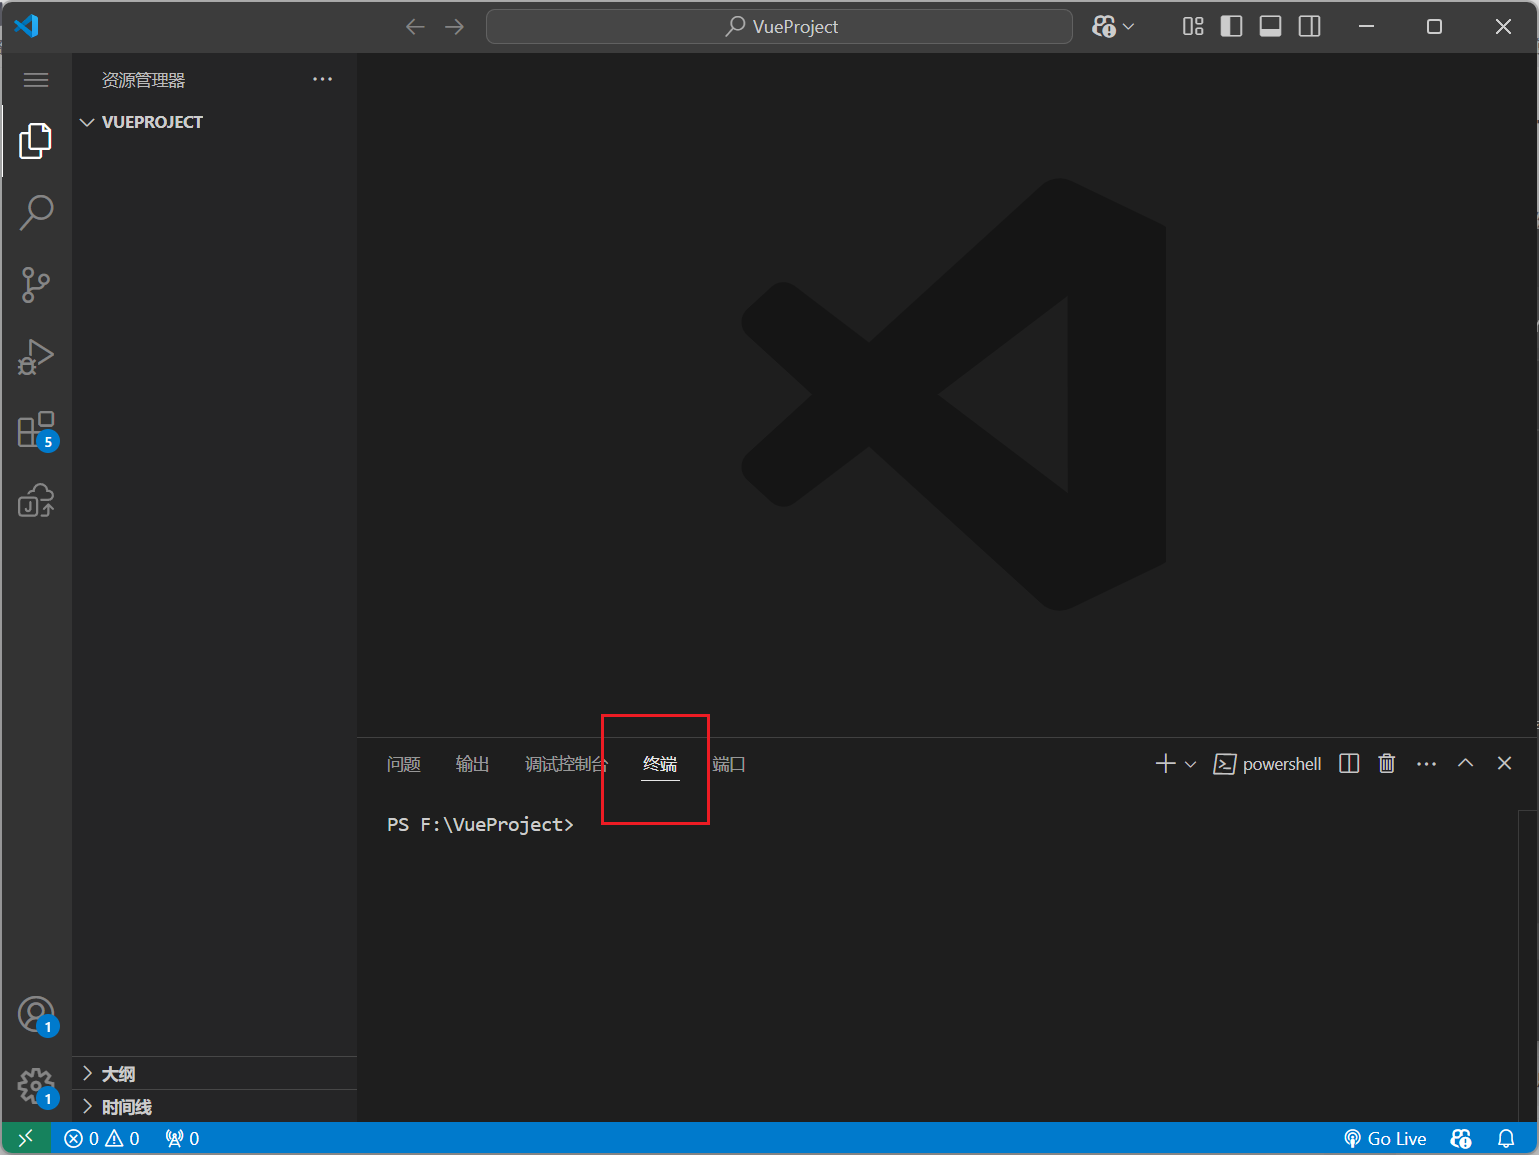1539x1155 pixels.
Task: Click the ports forwarded indicator showing 0
Action: pyautogui.click(x=182, y=1138)
